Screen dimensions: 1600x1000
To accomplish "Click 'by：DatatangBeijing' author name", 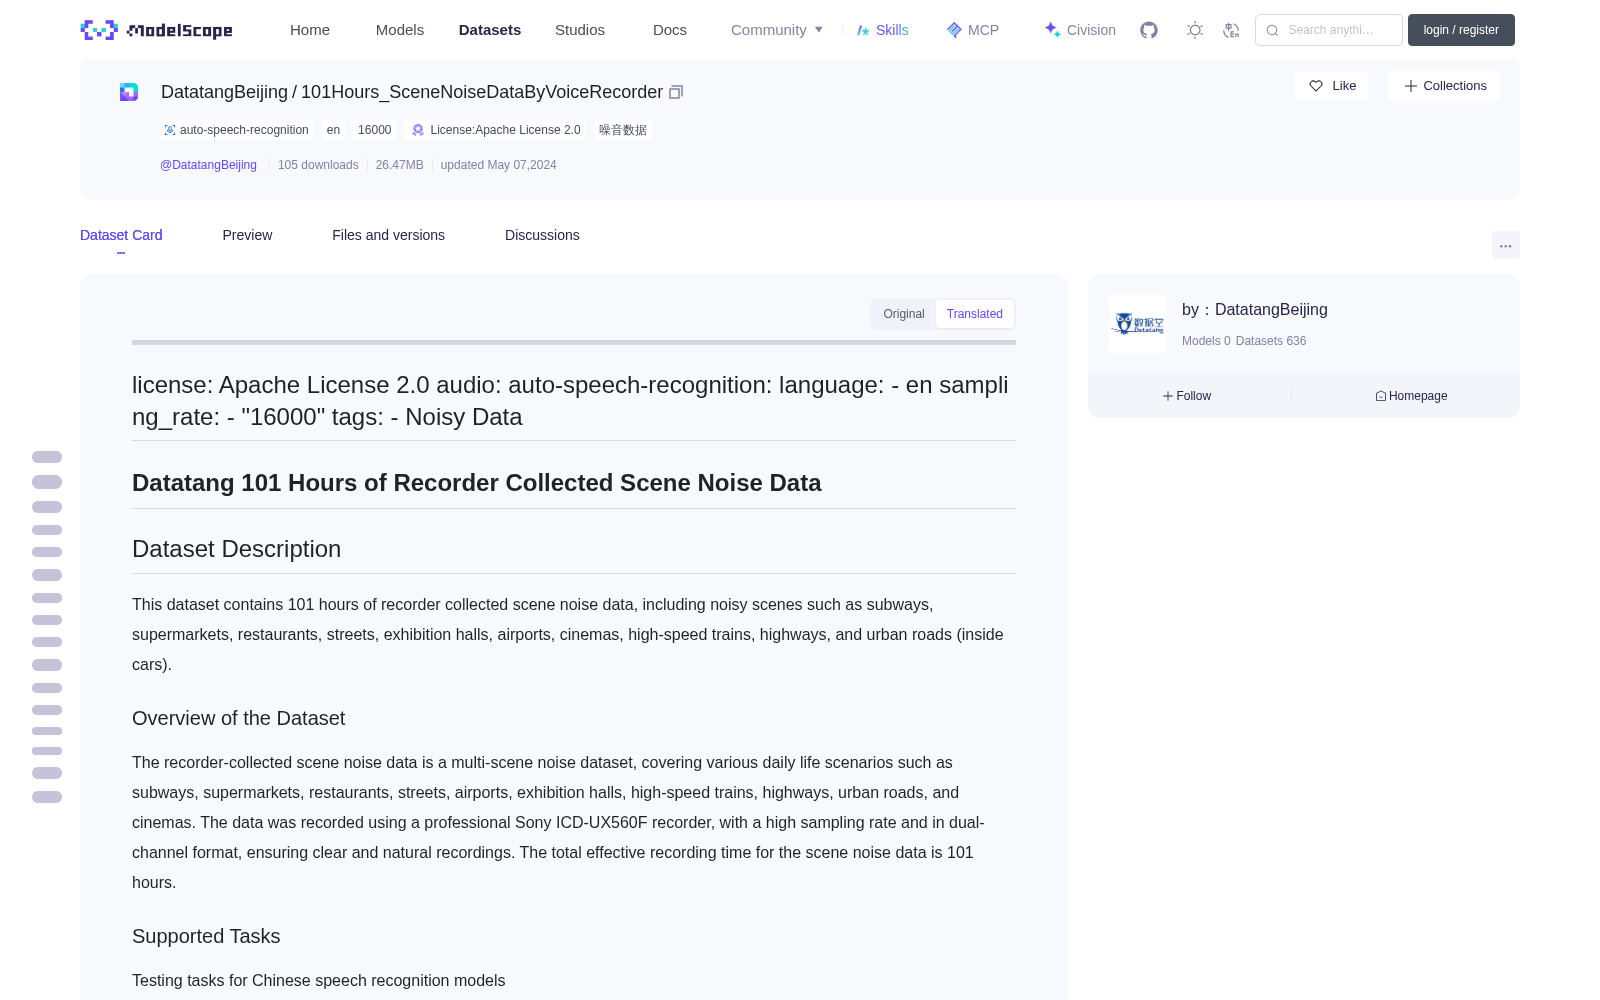I will point(1255,310).
